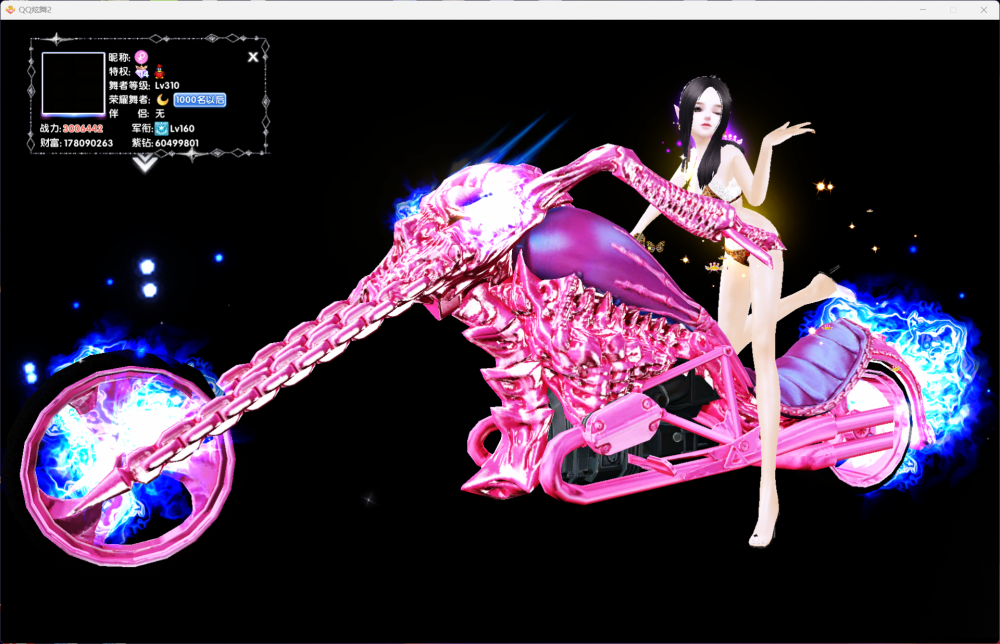
Task: Click the purple diamond VIP 14 badge
Action: coord(142,71)
